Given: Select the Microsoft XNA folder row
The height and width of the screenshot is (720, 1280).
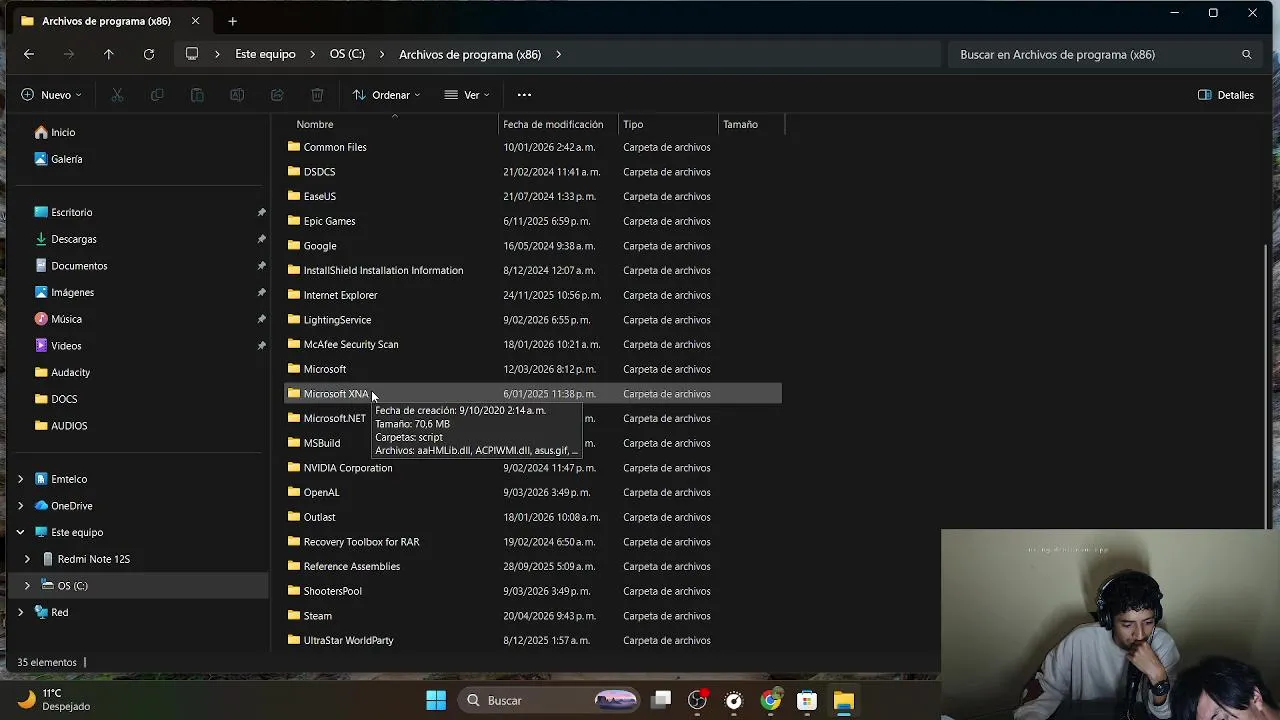Looking at the screenshot, I should 533,394.
